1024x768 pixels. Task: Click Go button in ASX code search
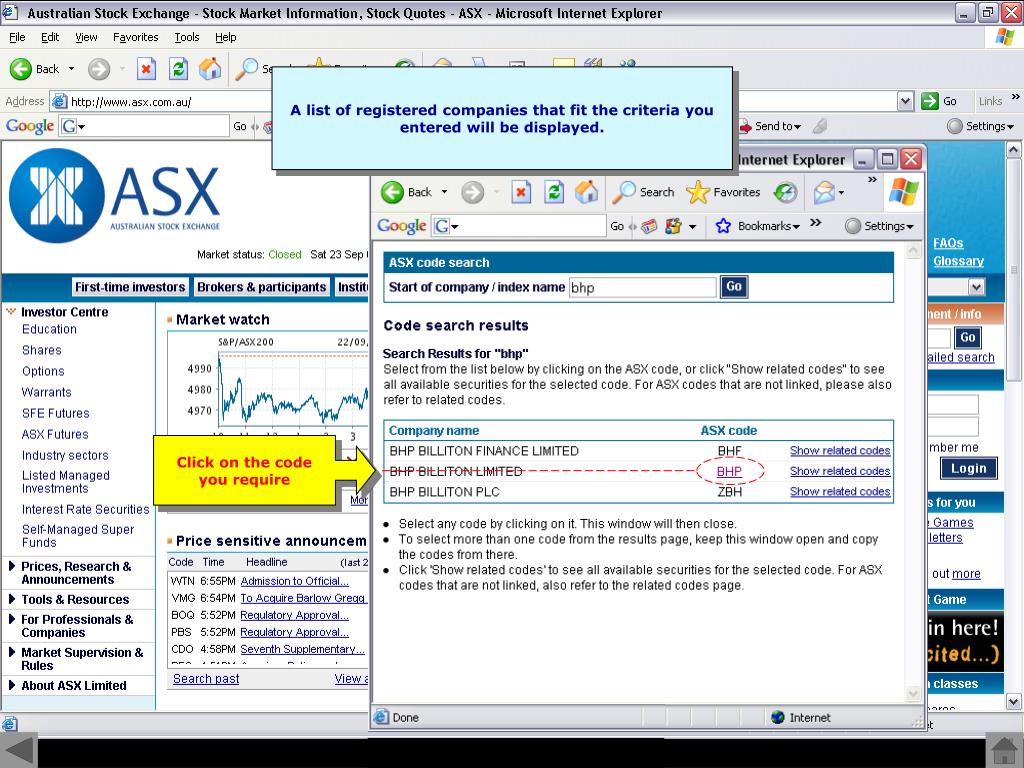point(734,287)
